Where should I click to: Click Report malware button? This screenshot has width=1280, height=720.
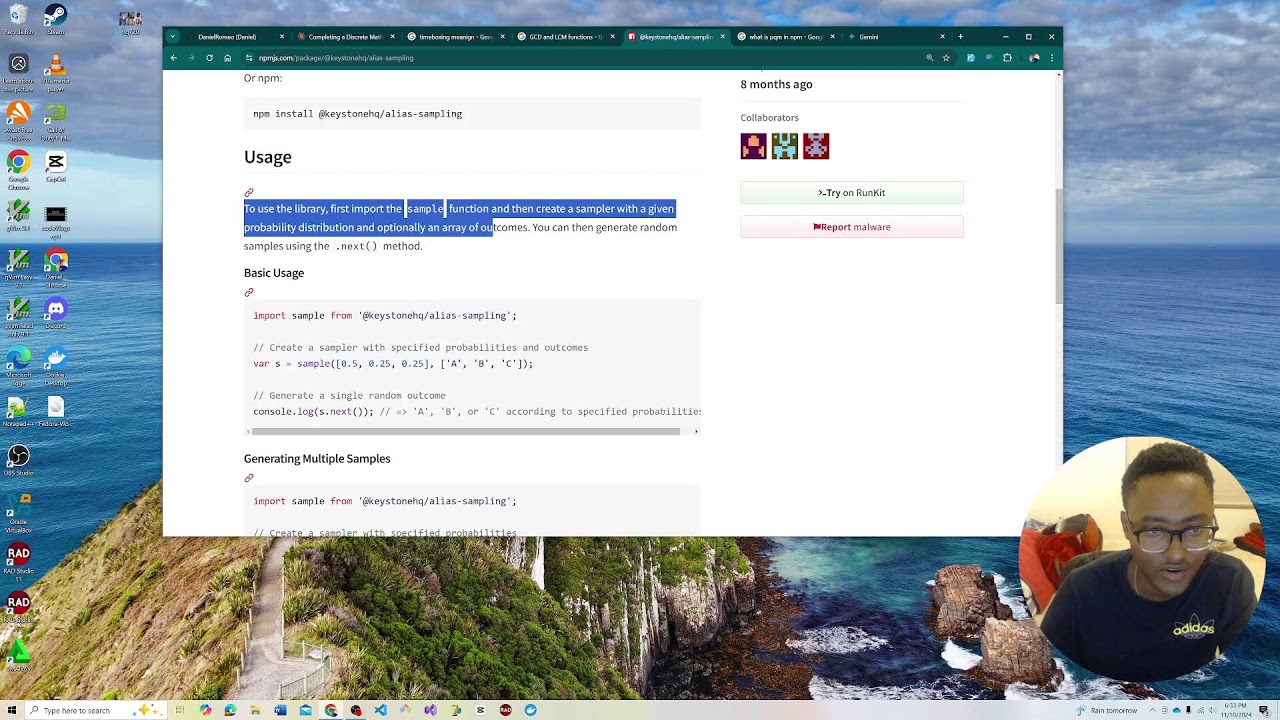point(852,227)
